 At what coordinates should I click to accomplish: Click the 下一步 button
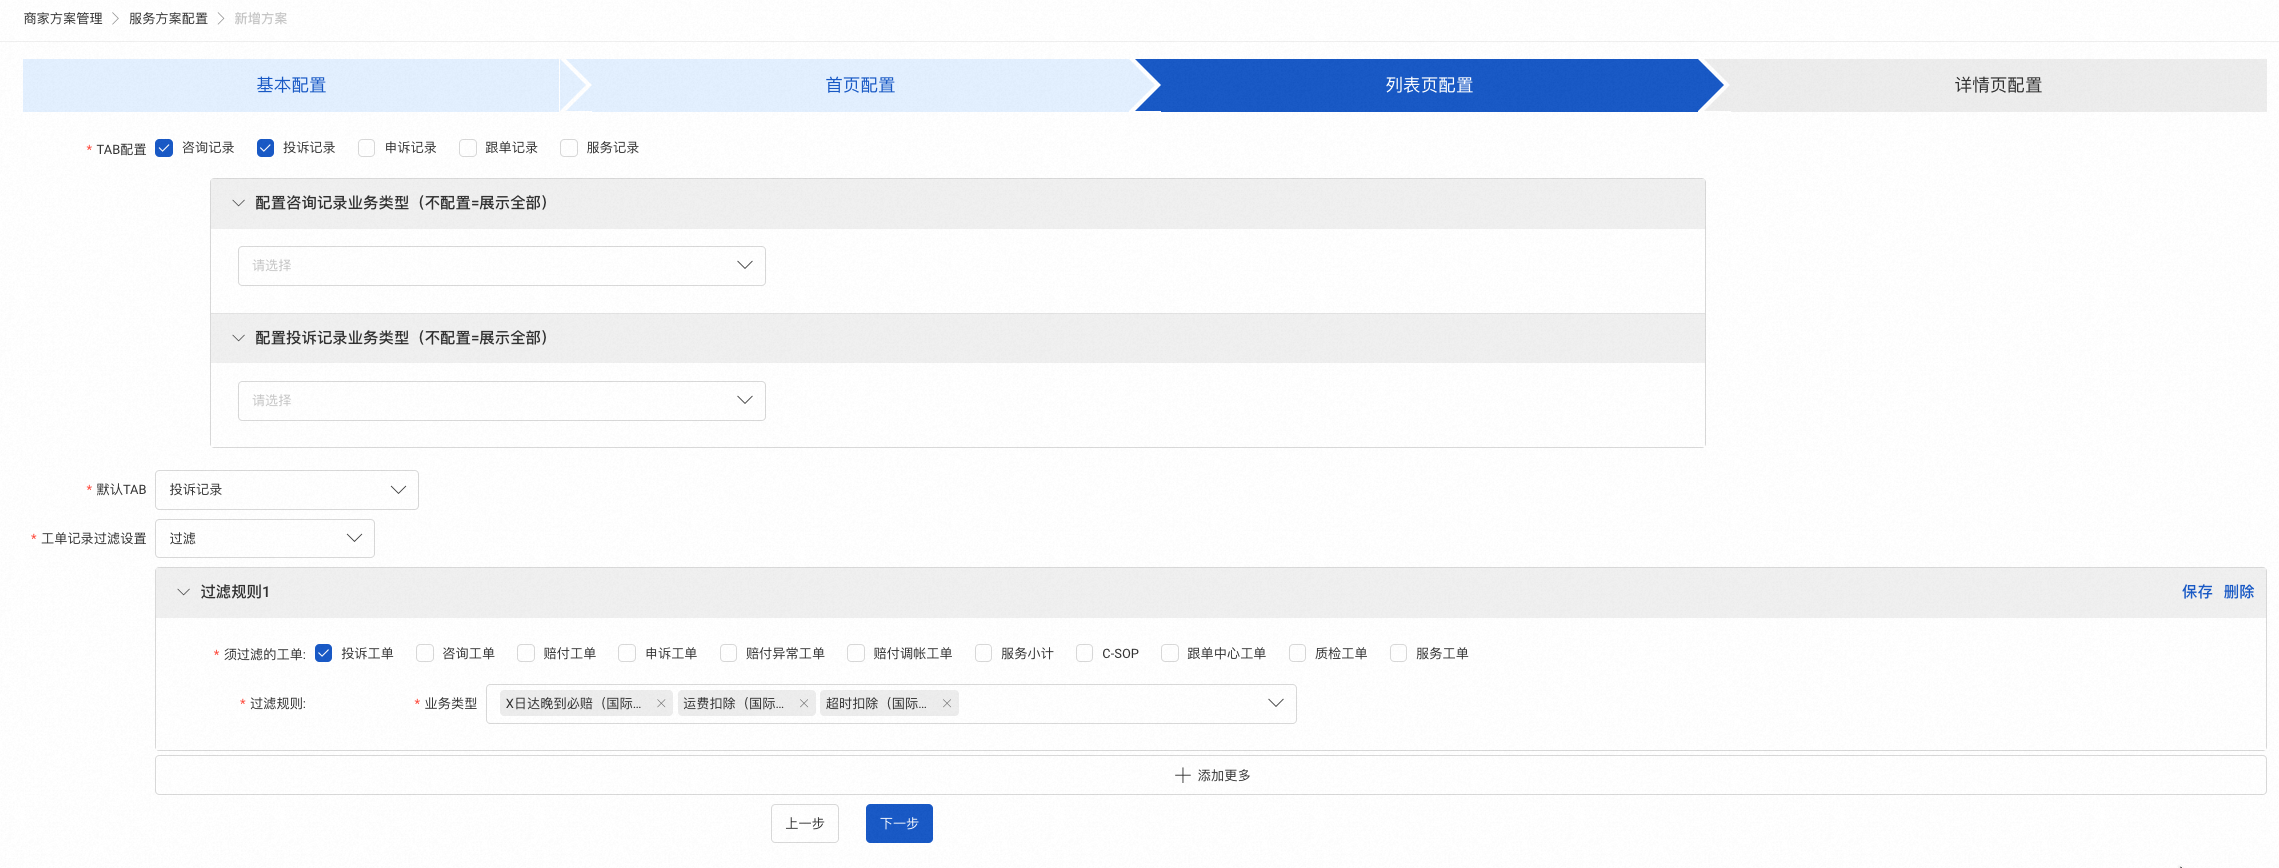click(x=899, y=824)
